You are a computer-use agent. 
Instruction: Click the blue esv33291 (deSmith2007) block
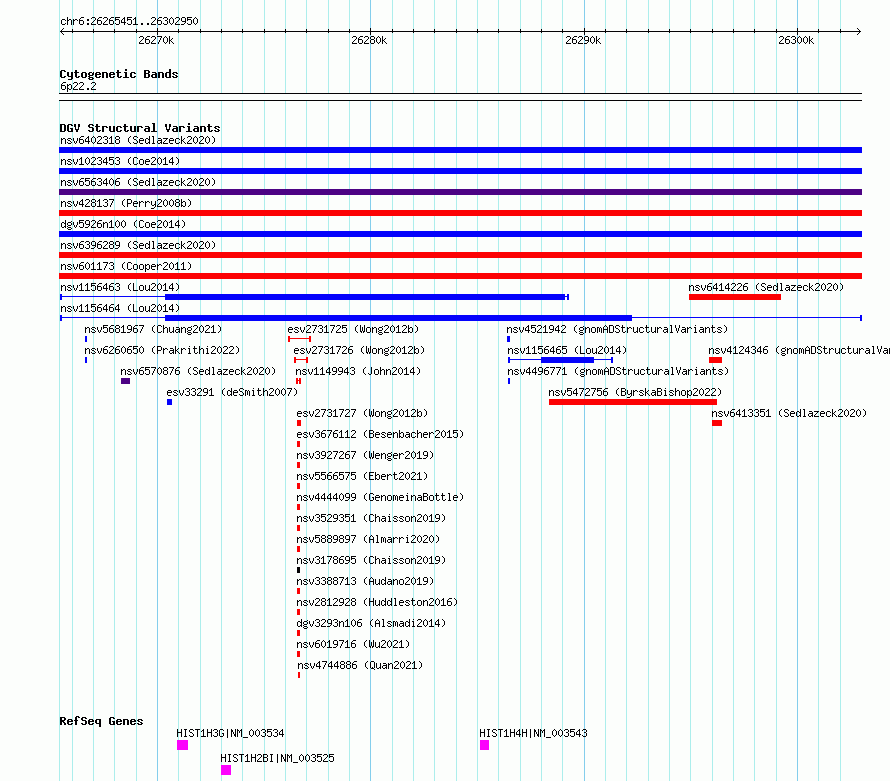(x=169, y=402)
